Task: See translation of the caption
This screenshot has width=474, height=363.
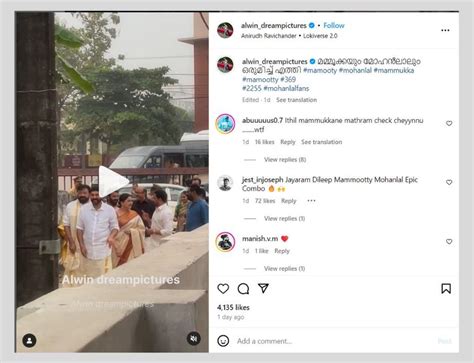Action: point(296,100)
